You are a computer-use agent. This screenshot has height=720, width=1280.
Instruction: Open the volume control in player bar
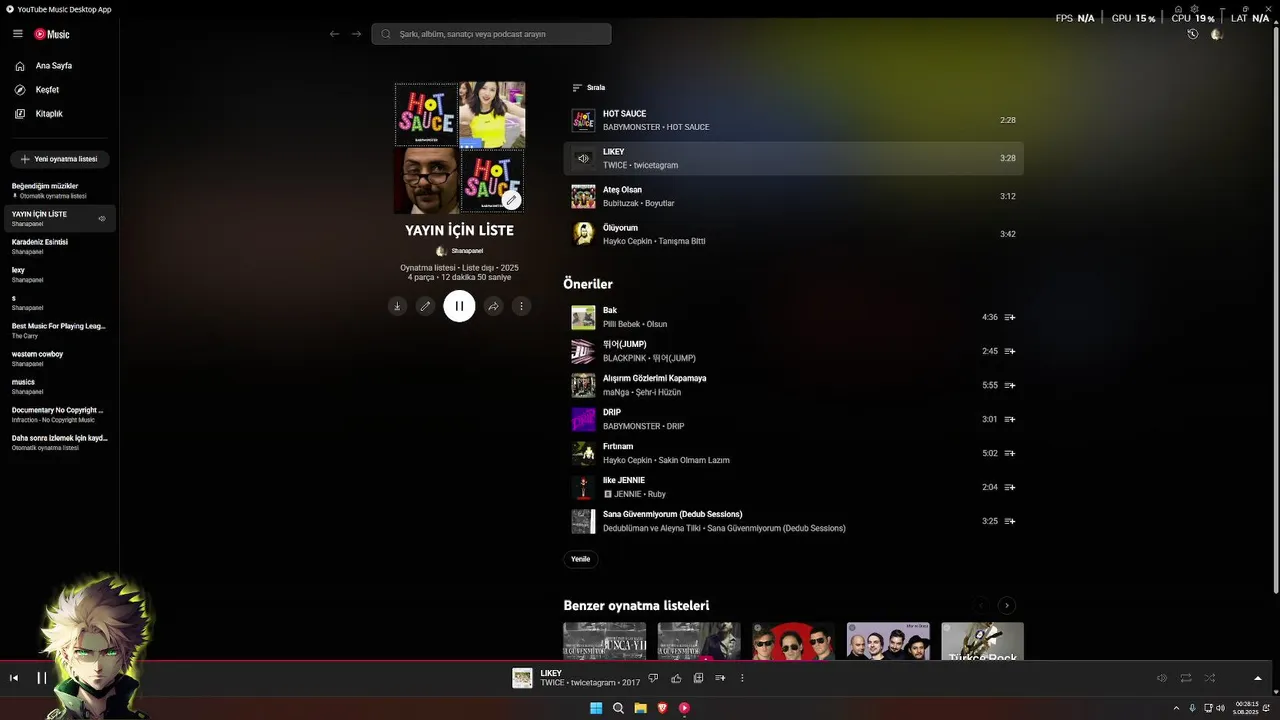[1162, 678]
